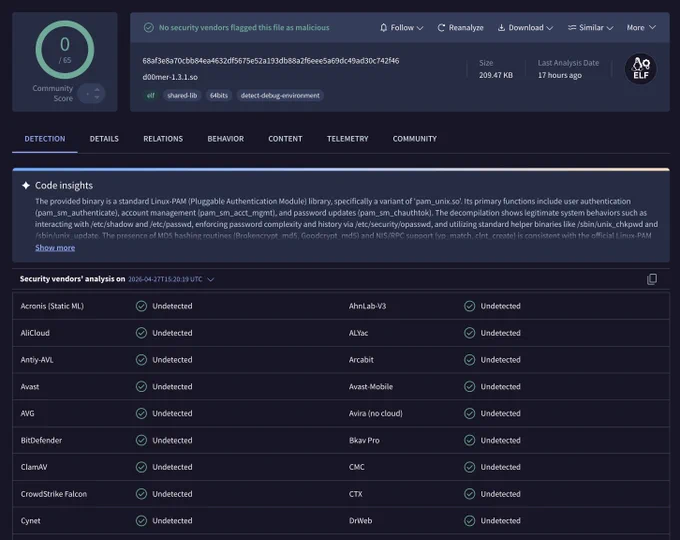680x540 pixels.
Task: Click the AhnLab-V3 undetected checkmark
Action: [x=470, y=306]
